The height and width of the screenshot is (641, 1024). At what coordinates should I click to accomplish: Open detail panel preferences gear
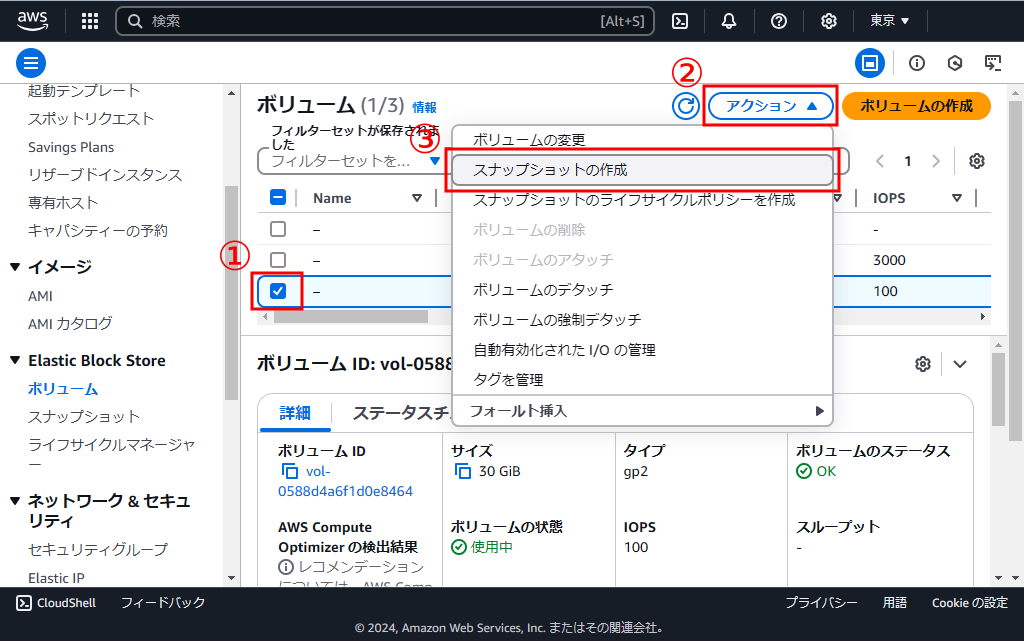923,364
